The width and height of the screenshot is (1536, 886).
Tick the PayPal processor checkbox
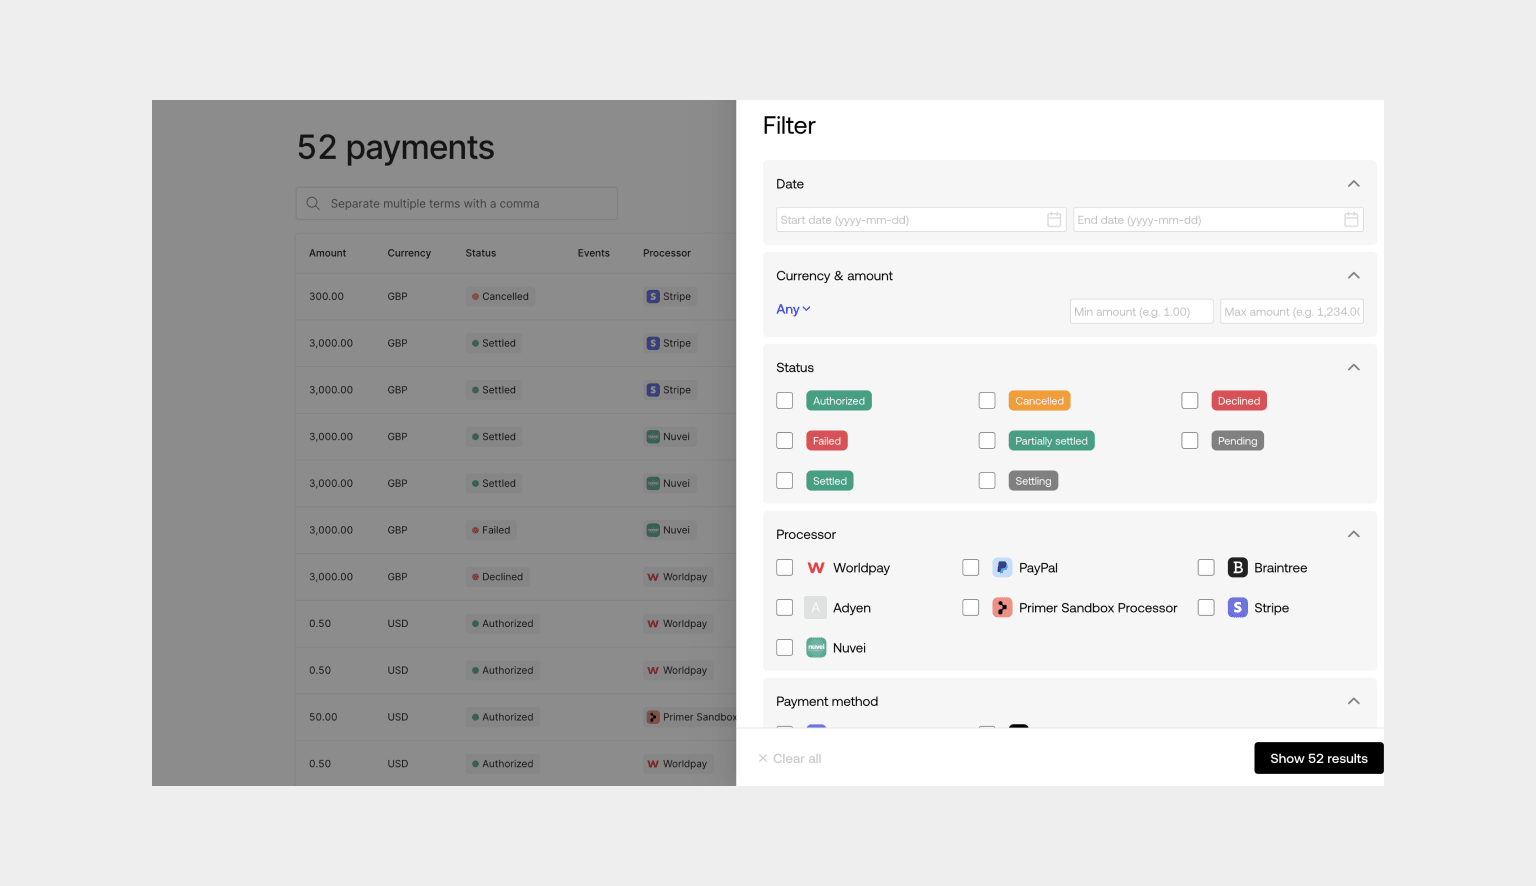coord(971,568)
